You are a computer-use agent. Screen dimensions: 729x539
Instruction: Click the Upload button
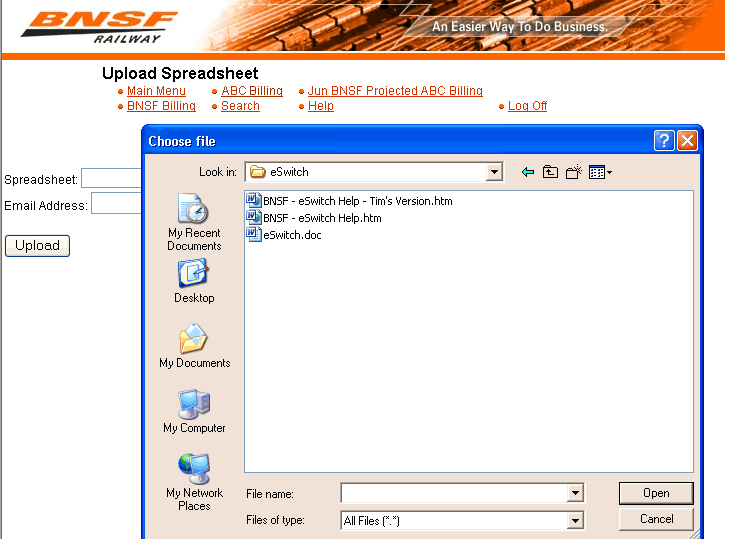pyautogui.click(x=37, y=246)
